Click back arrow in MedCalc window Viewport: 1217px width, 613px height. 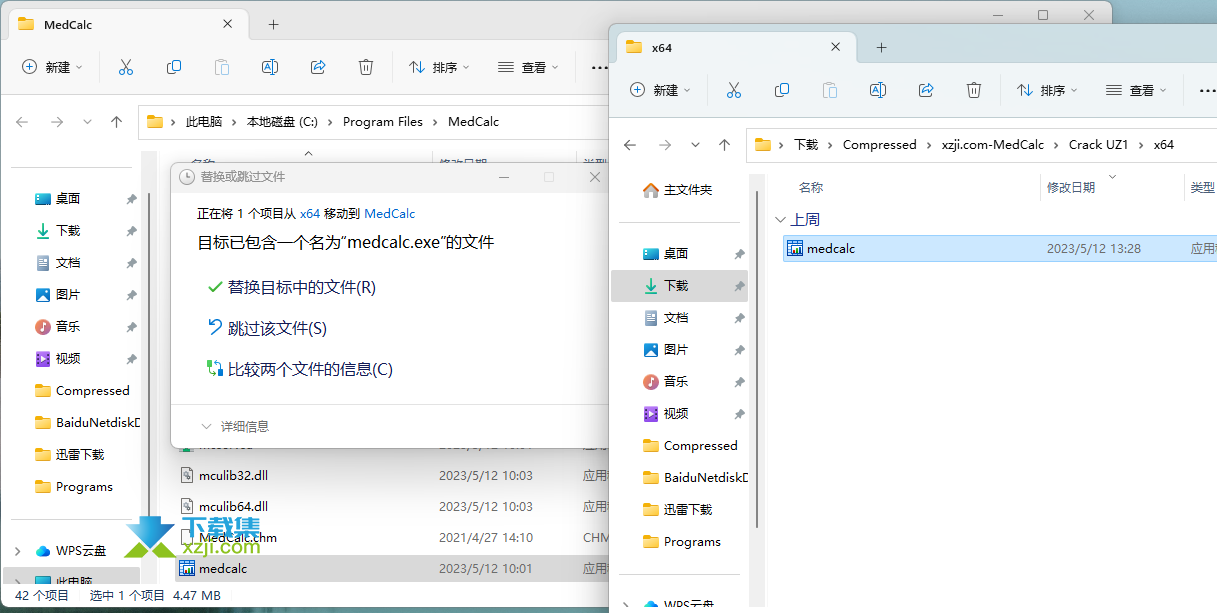pos(22,122)
